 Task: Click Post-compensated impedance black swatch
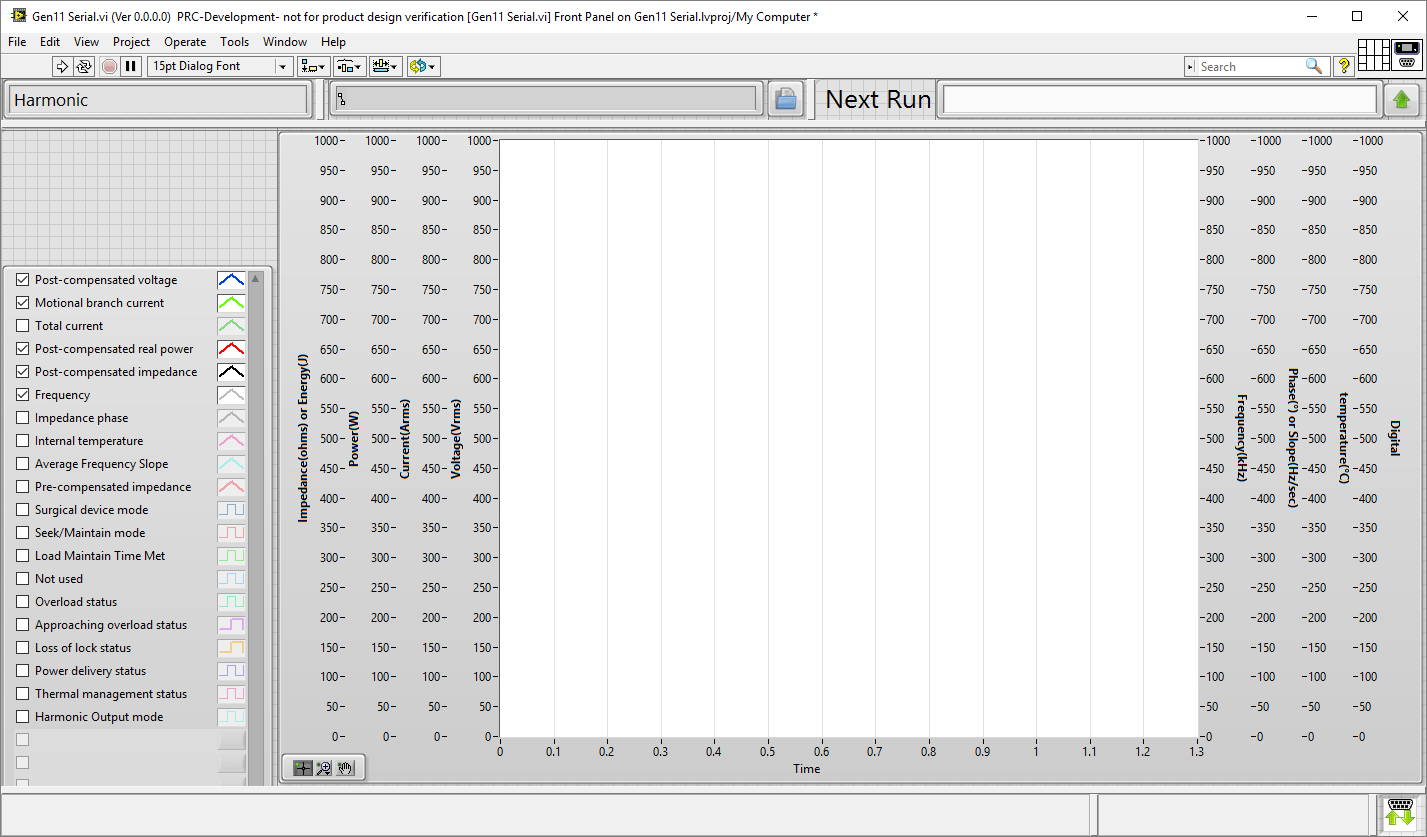point(231,372)
